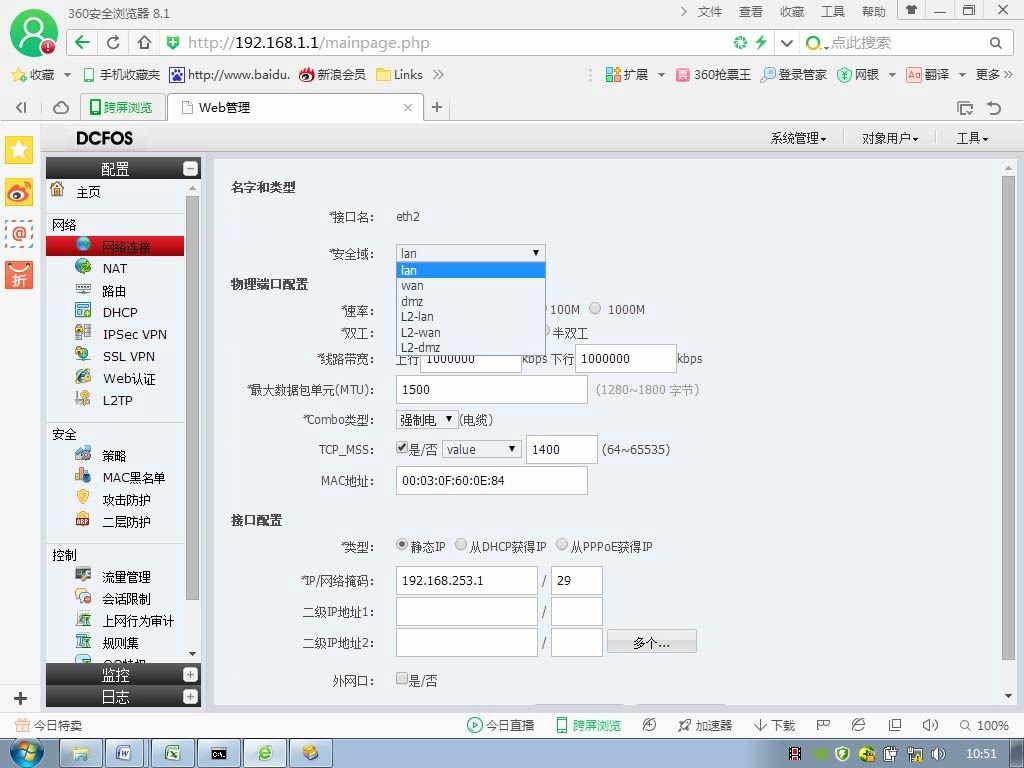Click the user avatar icon
This screenshot has height=768, width=1024.
click(x=33, y=33)
